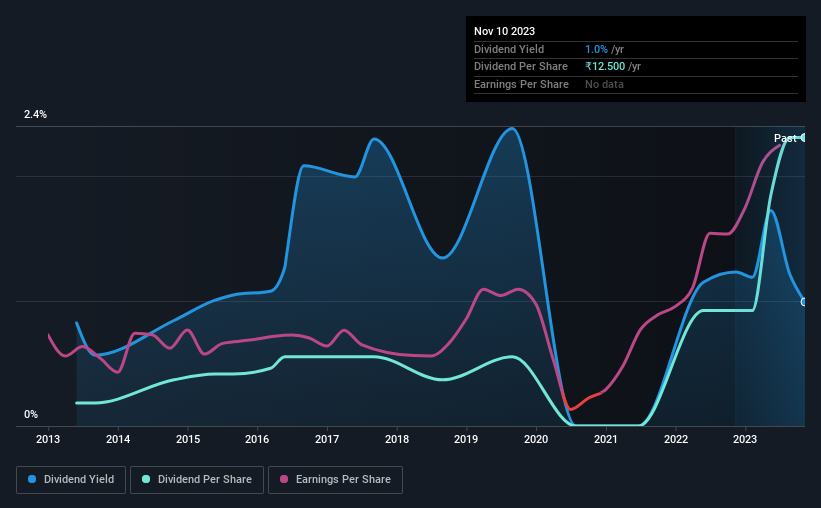
Task: Click the blue Dividend Yield legend dot
Action: coord(32,479)
